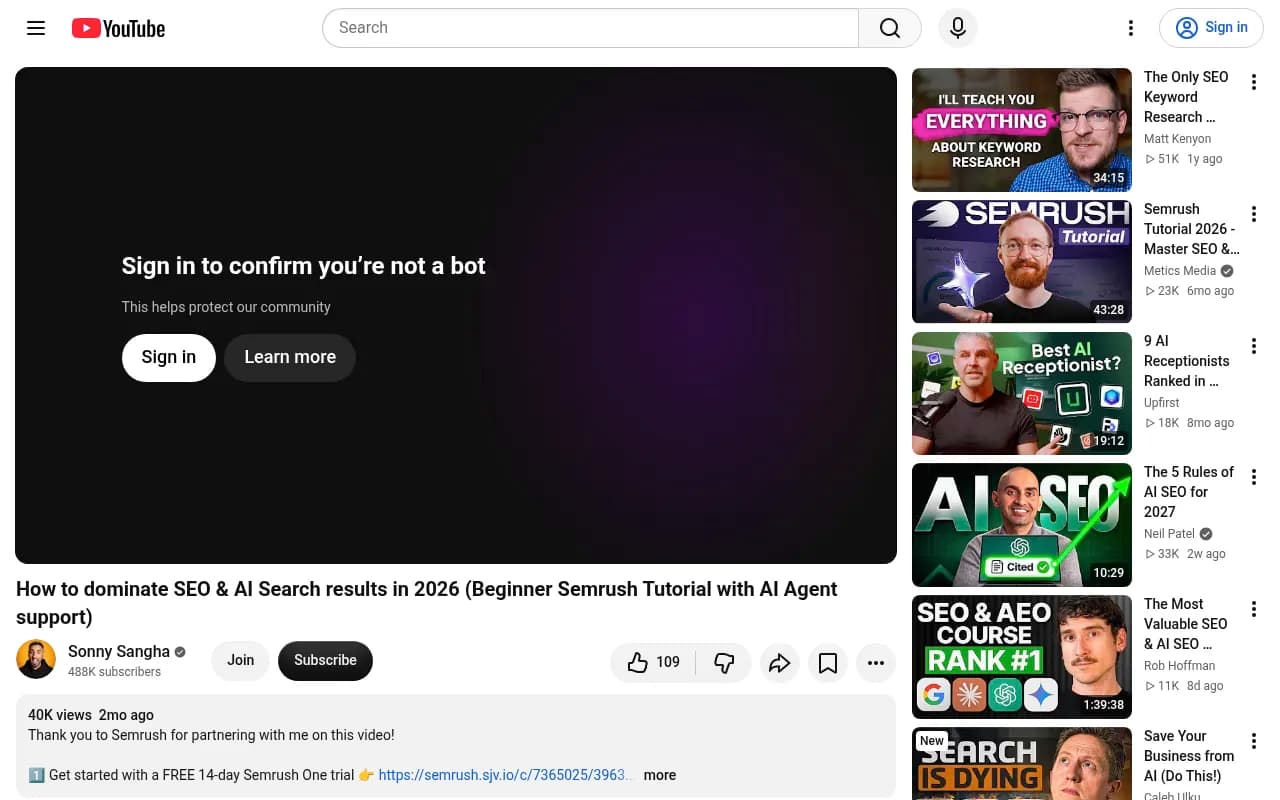Open SEO & AEO Course thumbnail
This screenshot has width=1280, height=800.
(1022, 657)
